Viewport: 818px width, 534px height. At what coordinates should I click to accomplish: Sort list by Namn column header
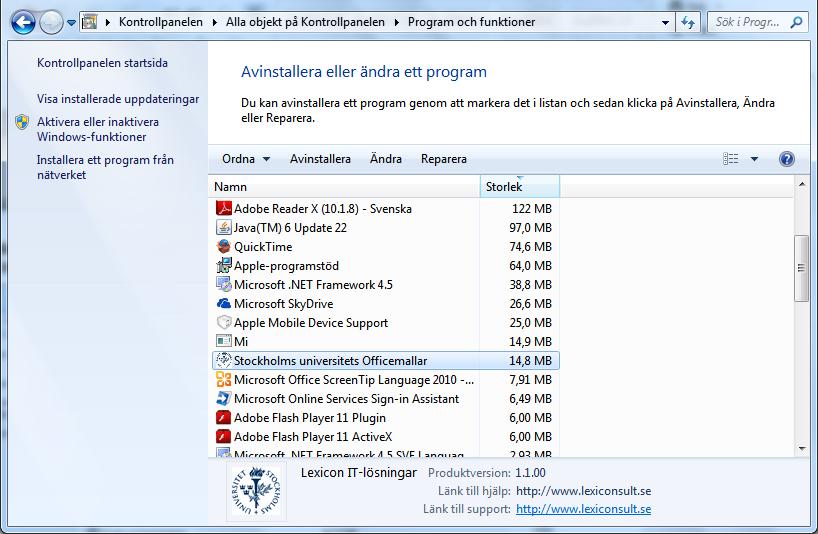(x=344, y=187)
